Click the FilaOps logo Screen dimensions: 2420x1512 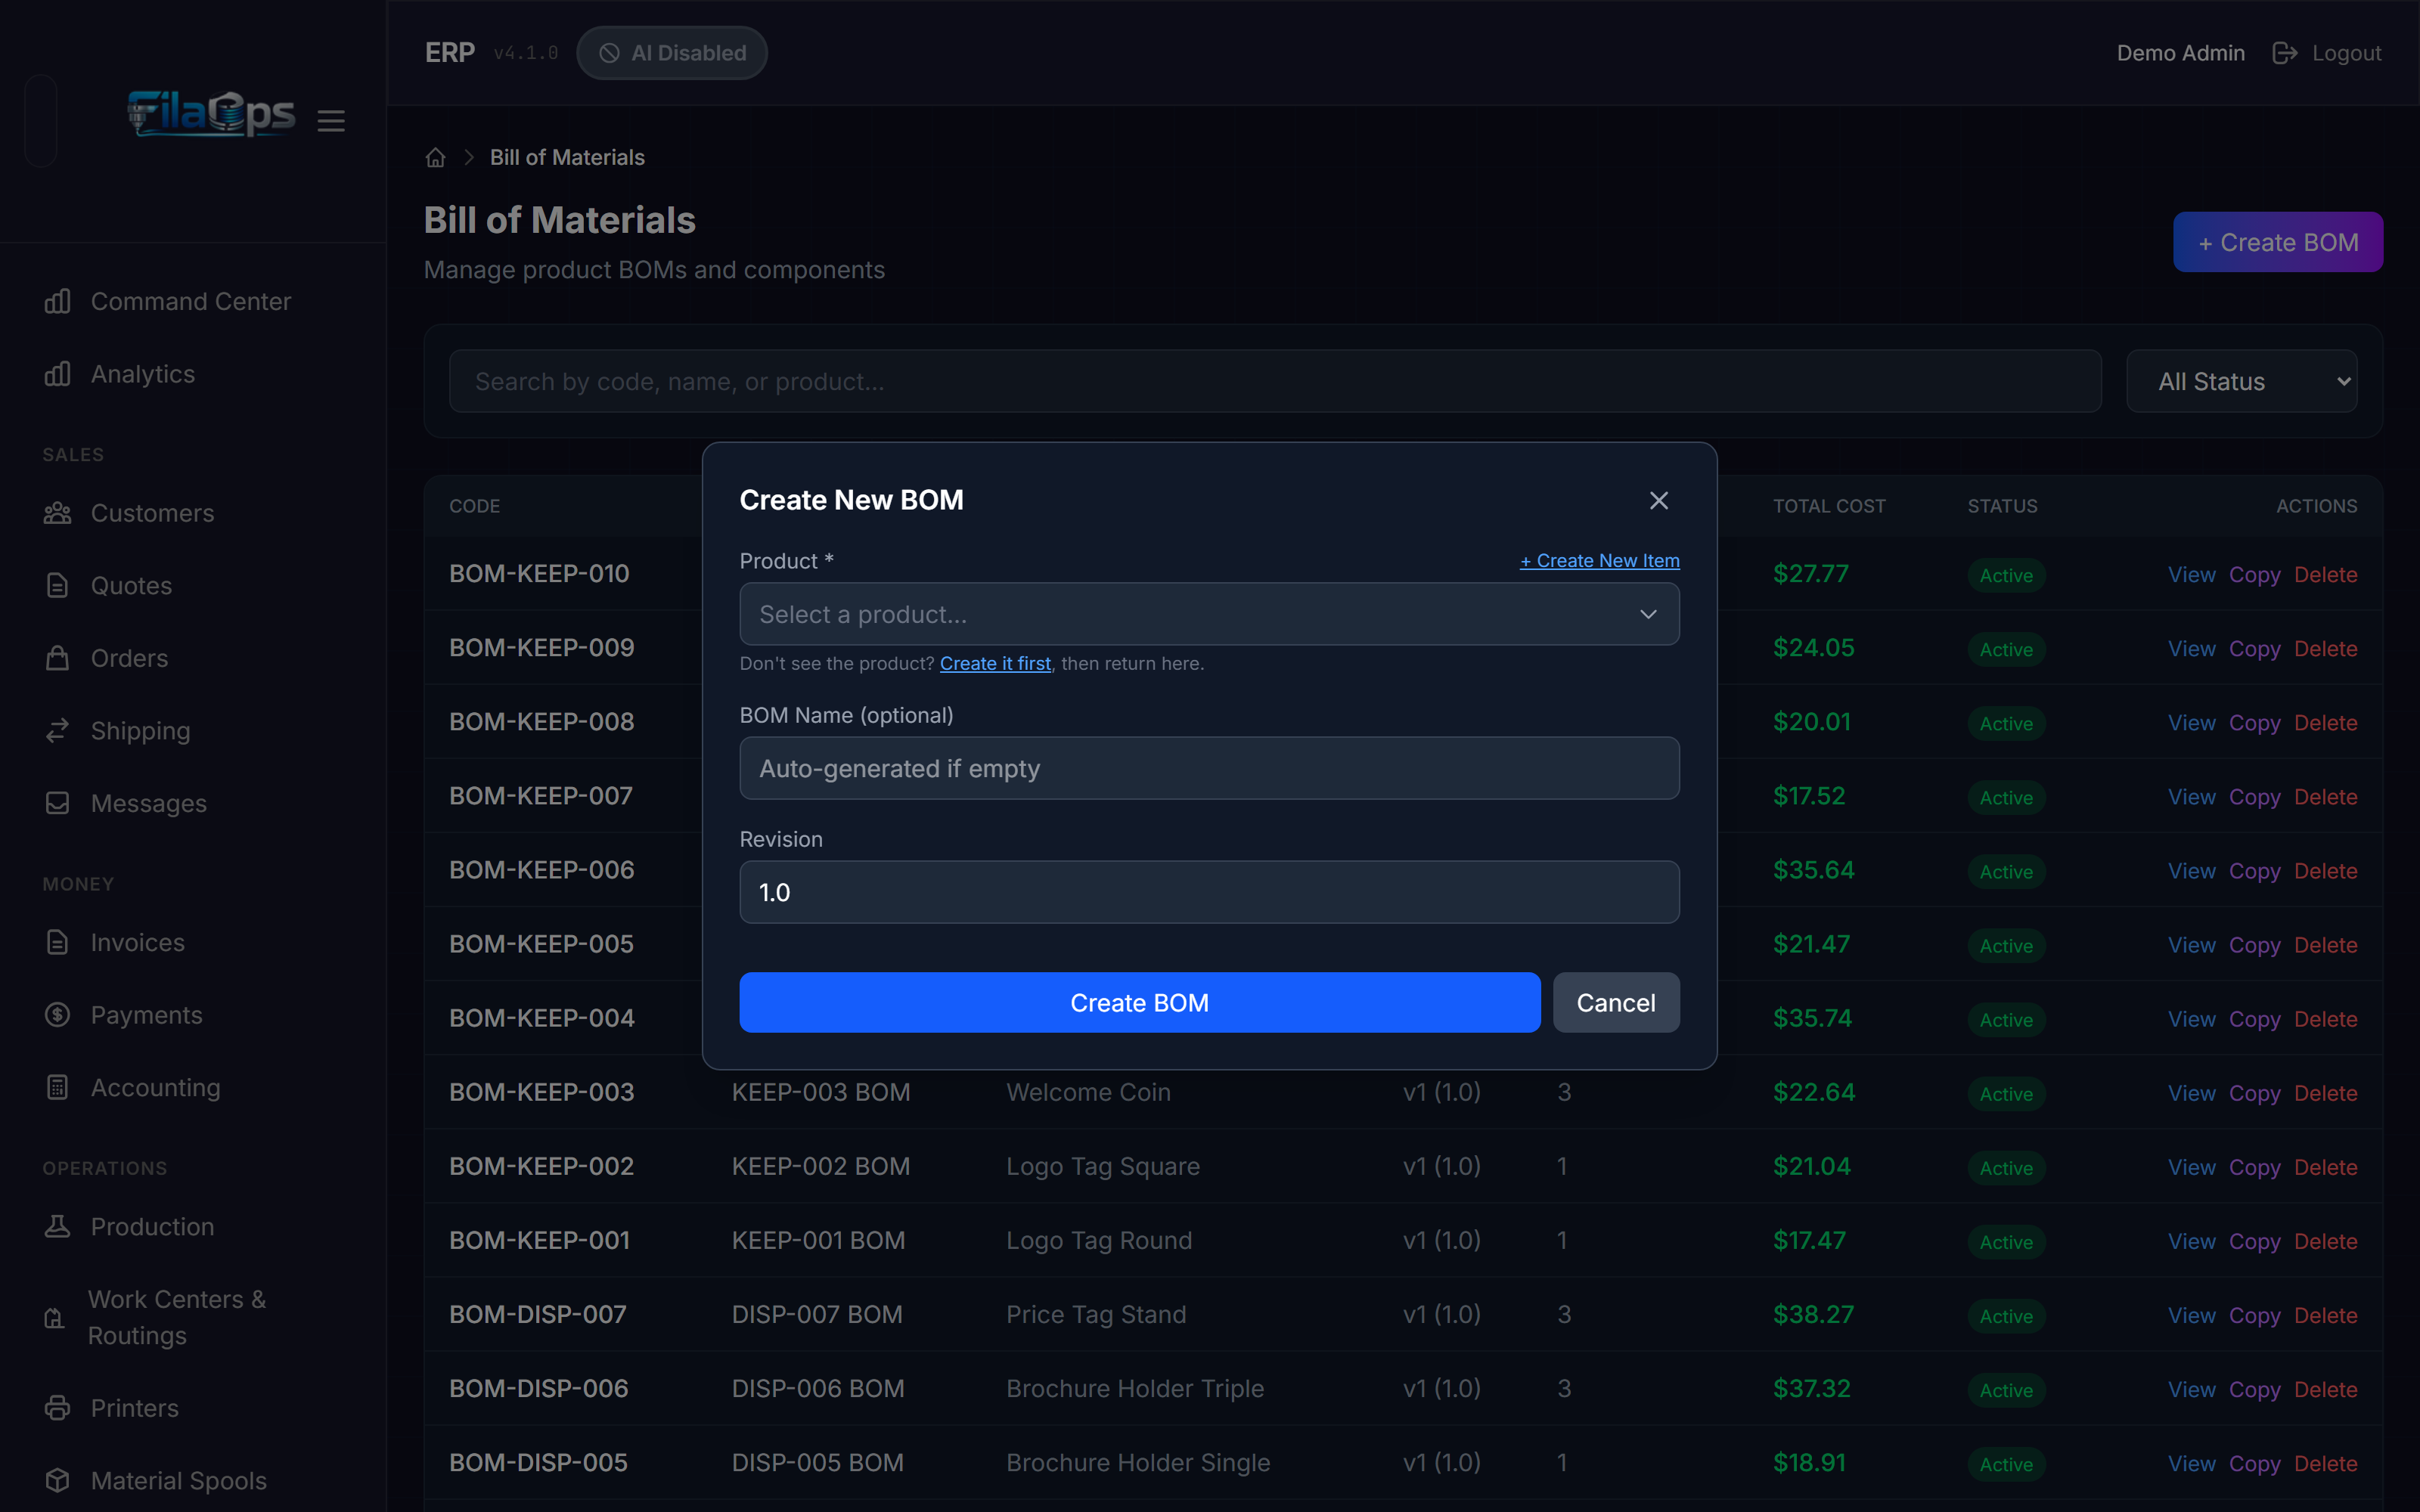click(211, 114)
